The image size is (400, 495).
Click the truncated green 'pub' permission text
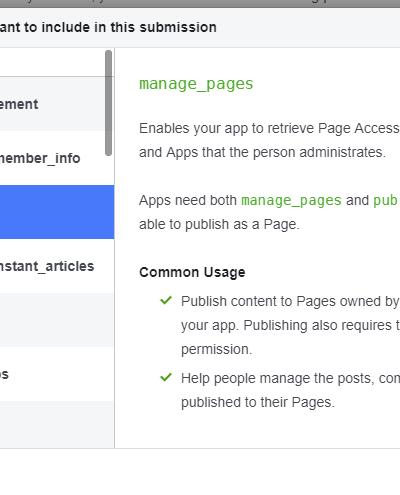pyautogui.click(x=386, y=200)
